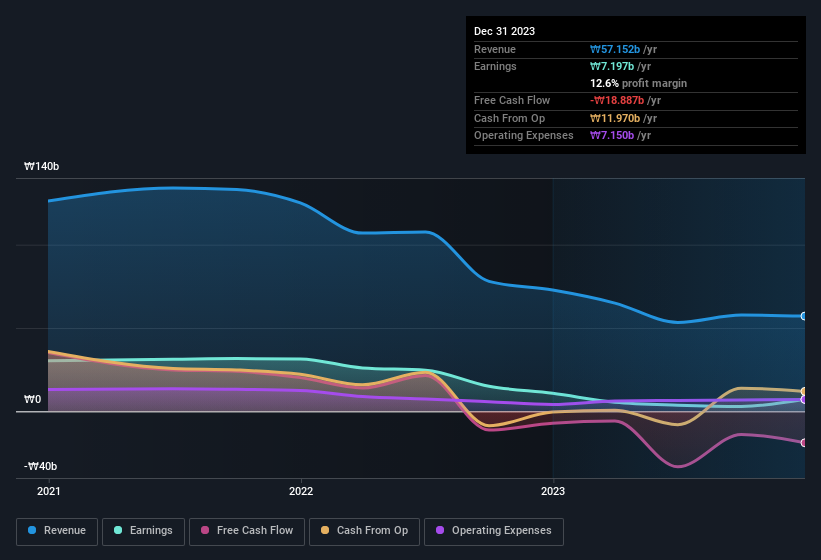The image size is (821, 560).
Task: Click the 2022 x-axis label
Action: 301,491
